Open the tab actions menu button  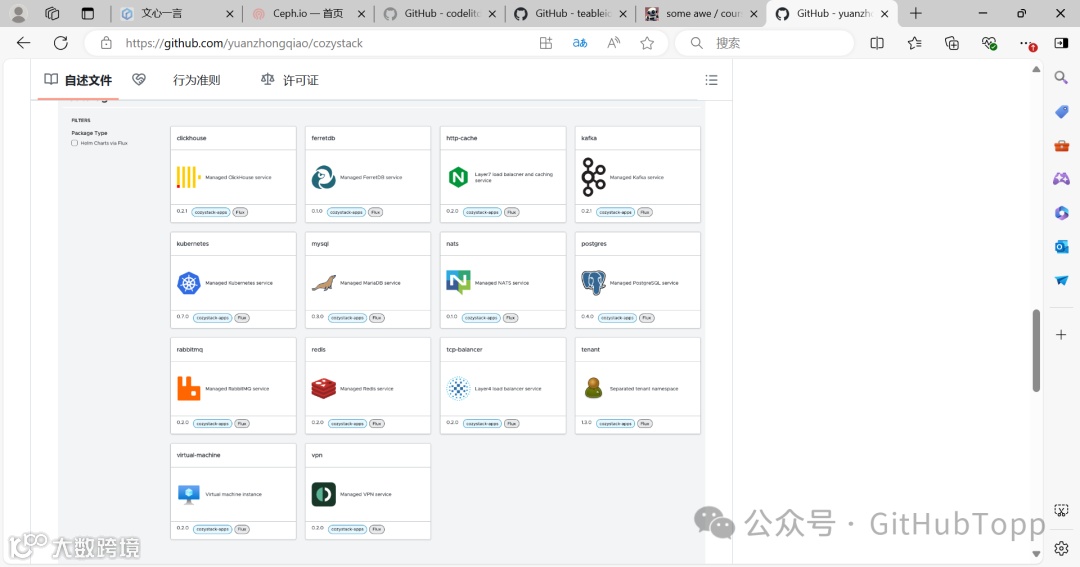[87, 14]
